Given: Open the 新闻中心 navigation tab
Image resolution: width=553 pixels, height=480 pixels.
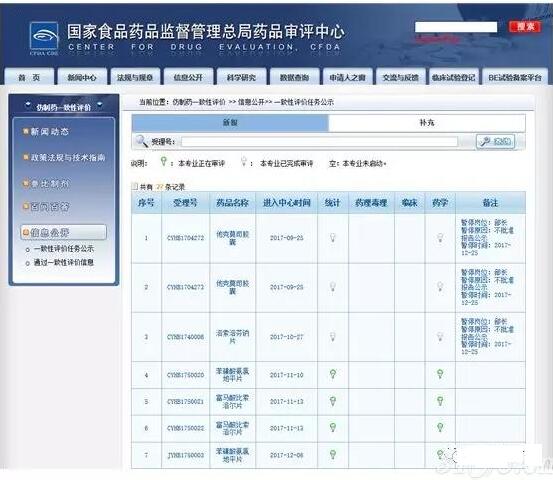Looking at the screenshot, I should pyautogui.click(x=82, y=77).
